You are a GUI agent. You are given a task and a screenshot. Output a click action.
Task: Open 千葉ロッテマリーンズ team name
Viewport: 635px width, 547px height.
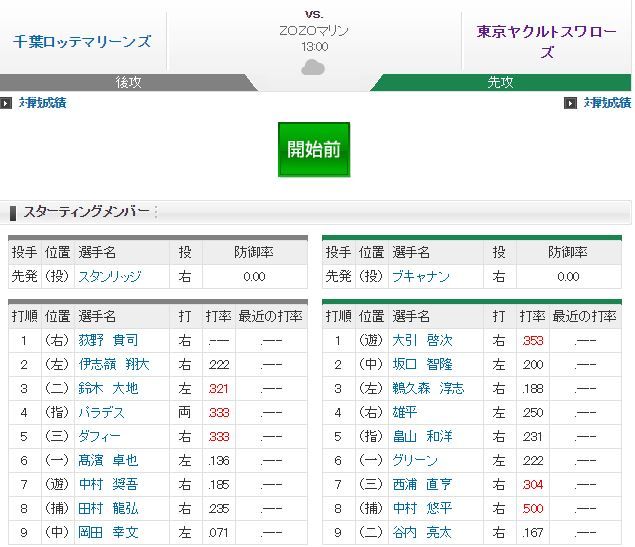[x=82, y=41]
